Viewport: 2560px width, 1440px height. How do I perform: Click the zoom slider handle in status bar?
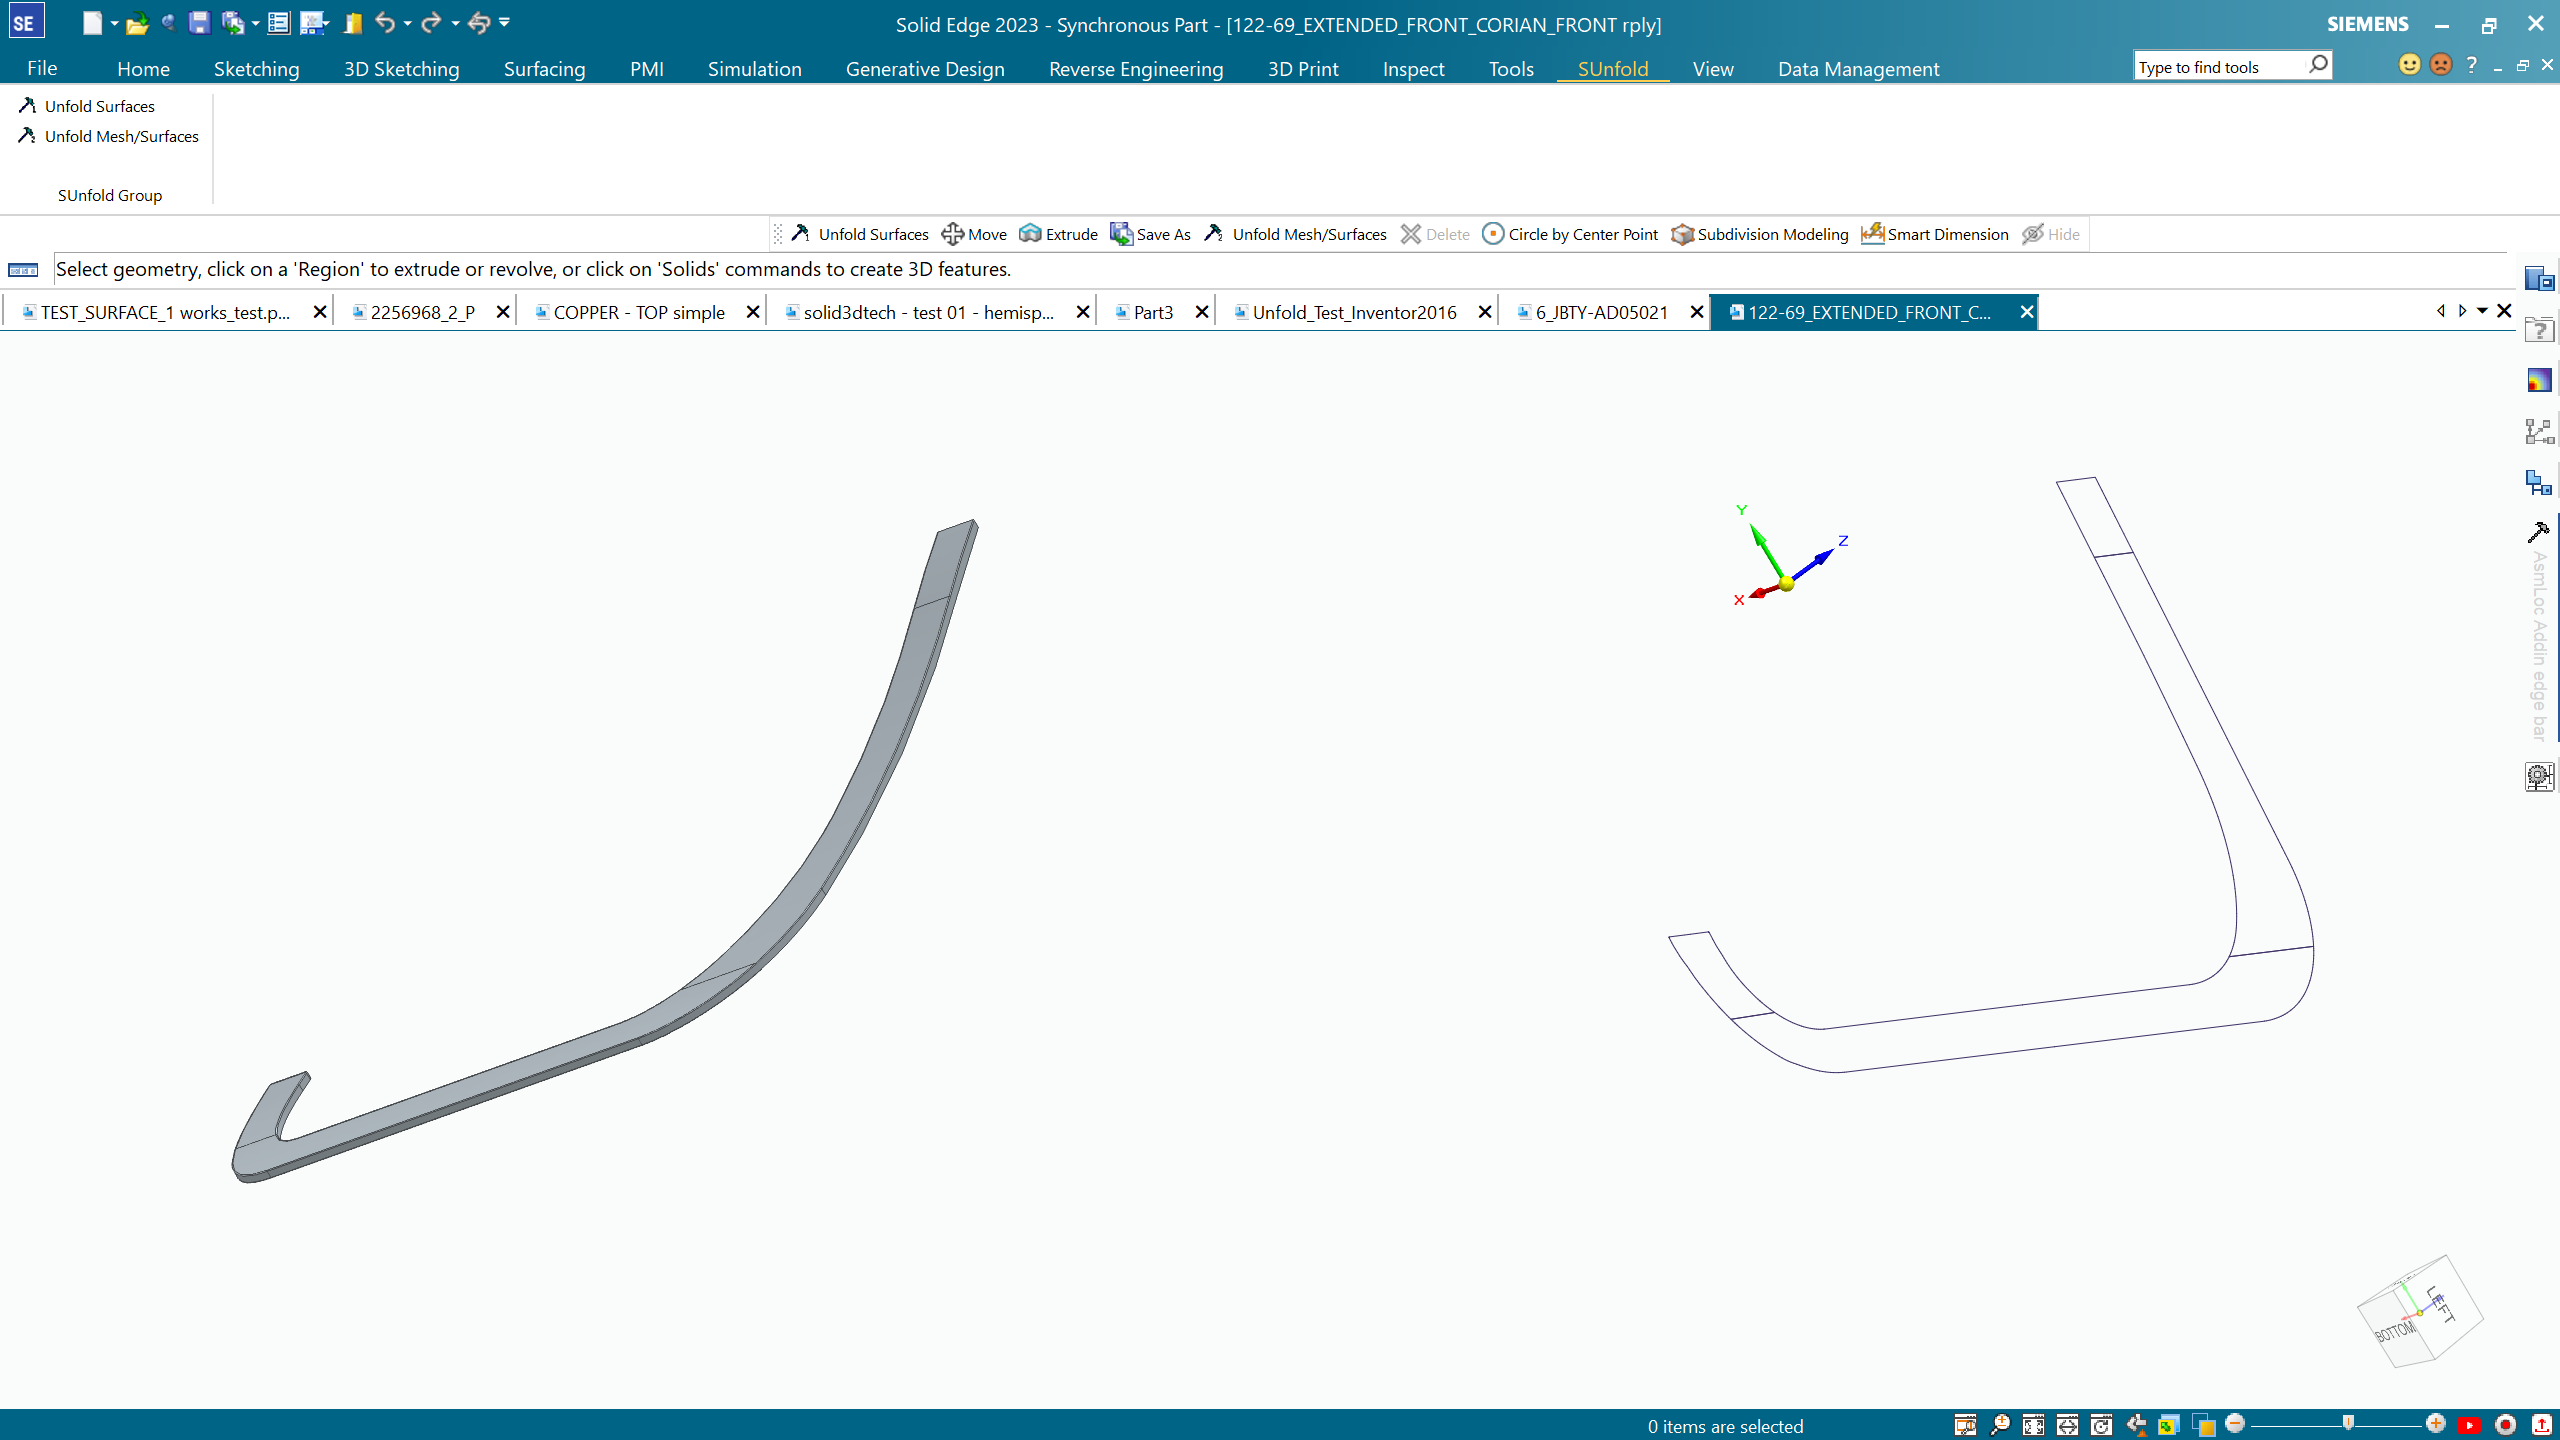(x=2348, y=1423)
